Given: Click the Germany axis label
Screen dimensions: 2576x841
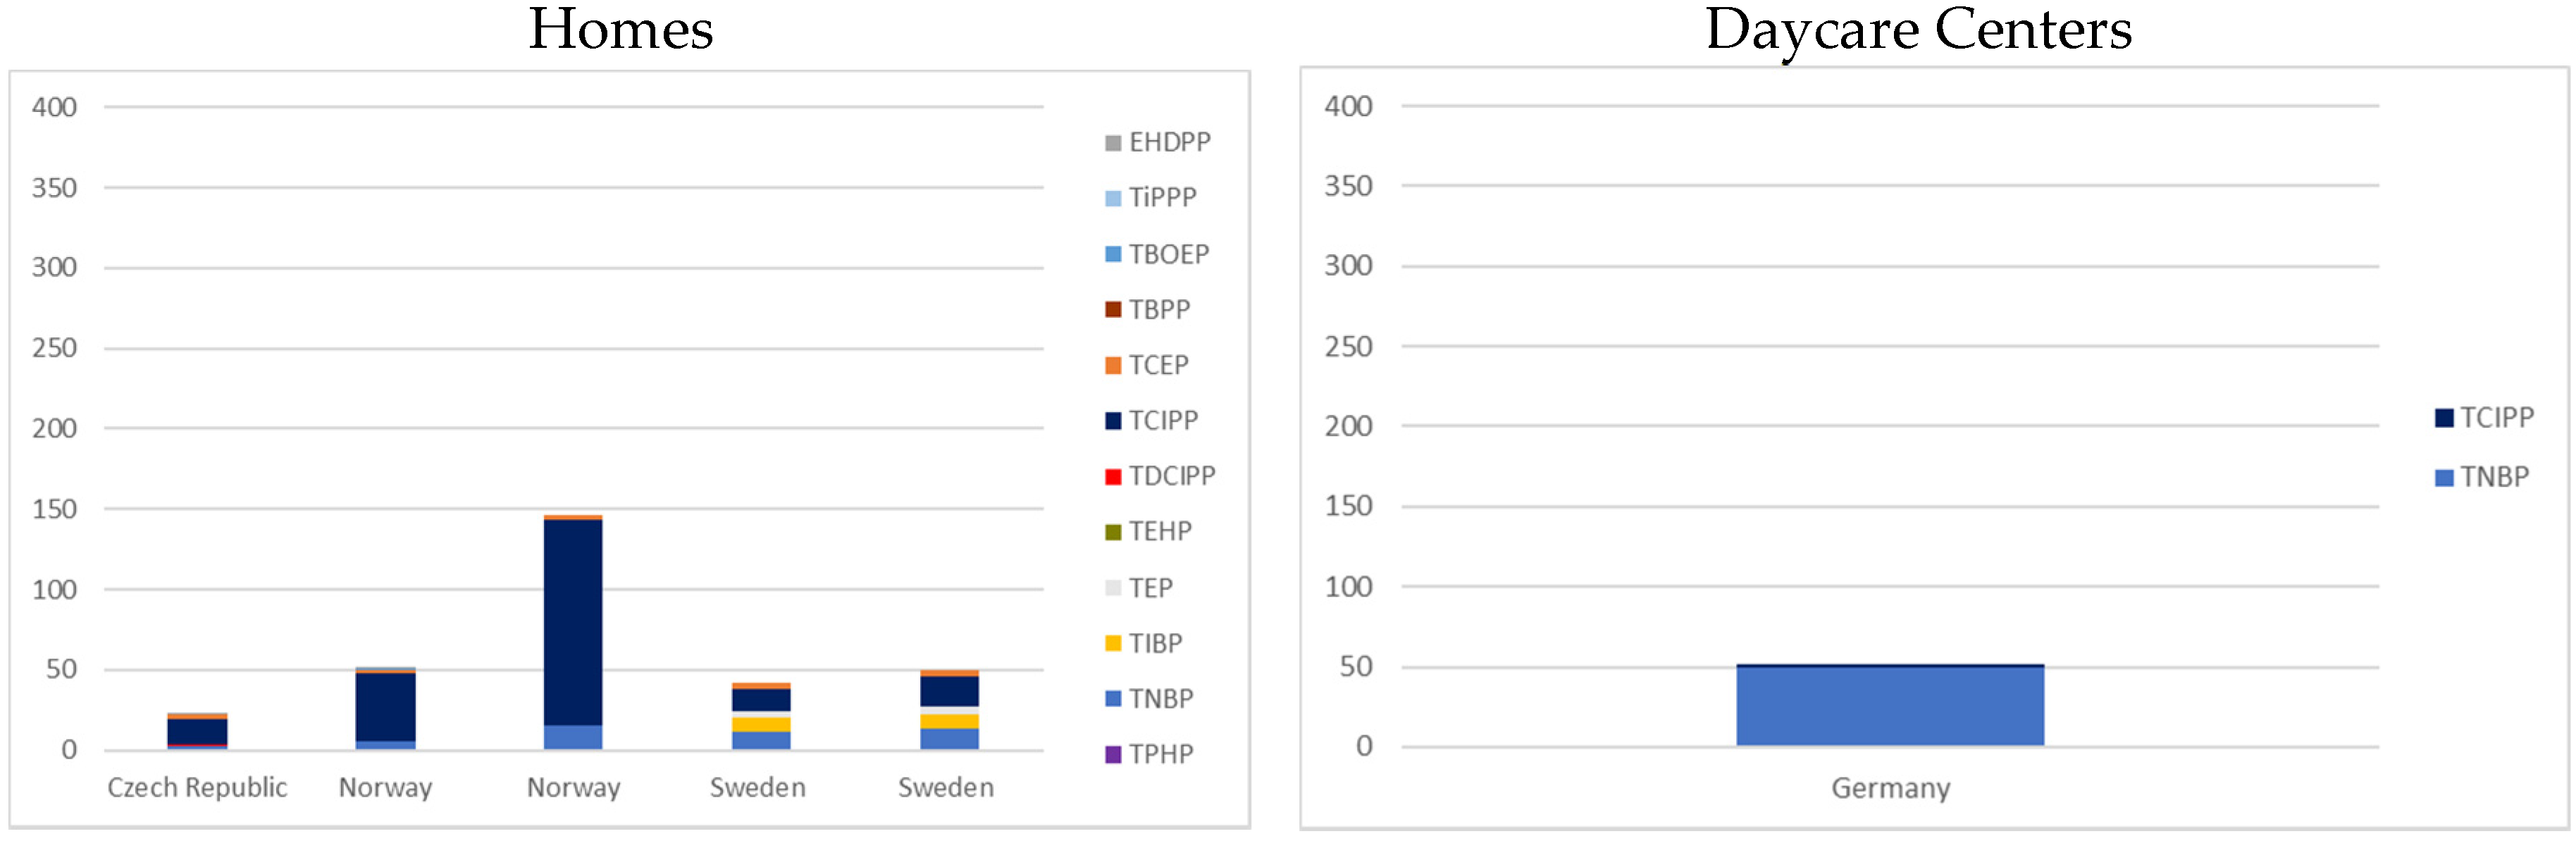Looking at the screenshot, I should tap(1890, 788).
